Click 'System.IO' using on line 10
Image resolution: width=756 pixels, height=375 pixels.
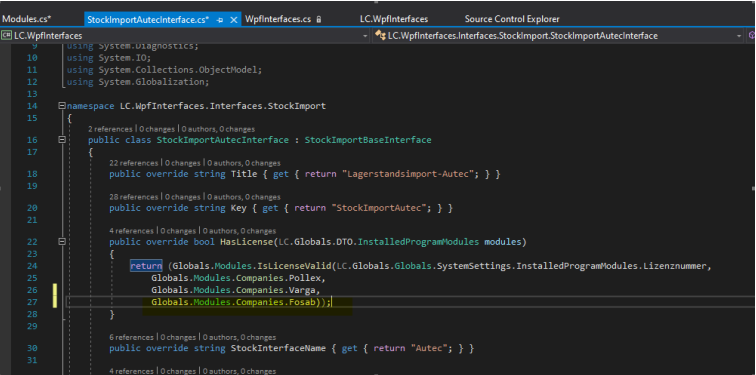point(122,58)
